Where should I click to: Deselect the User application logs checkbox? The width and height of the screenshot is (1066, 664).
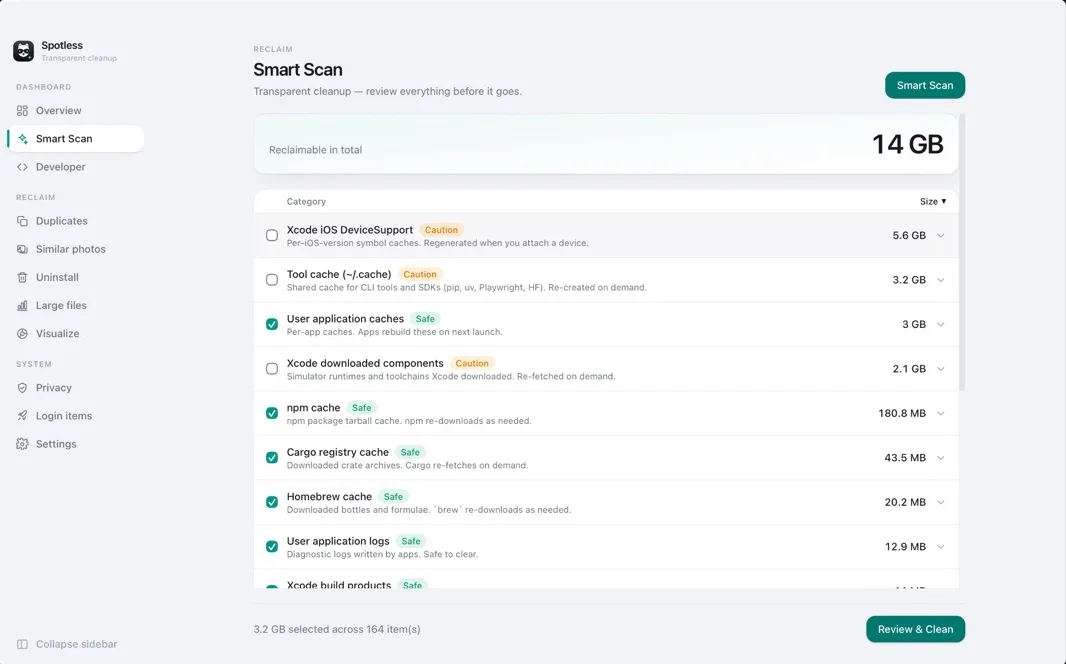click(272, 546)
